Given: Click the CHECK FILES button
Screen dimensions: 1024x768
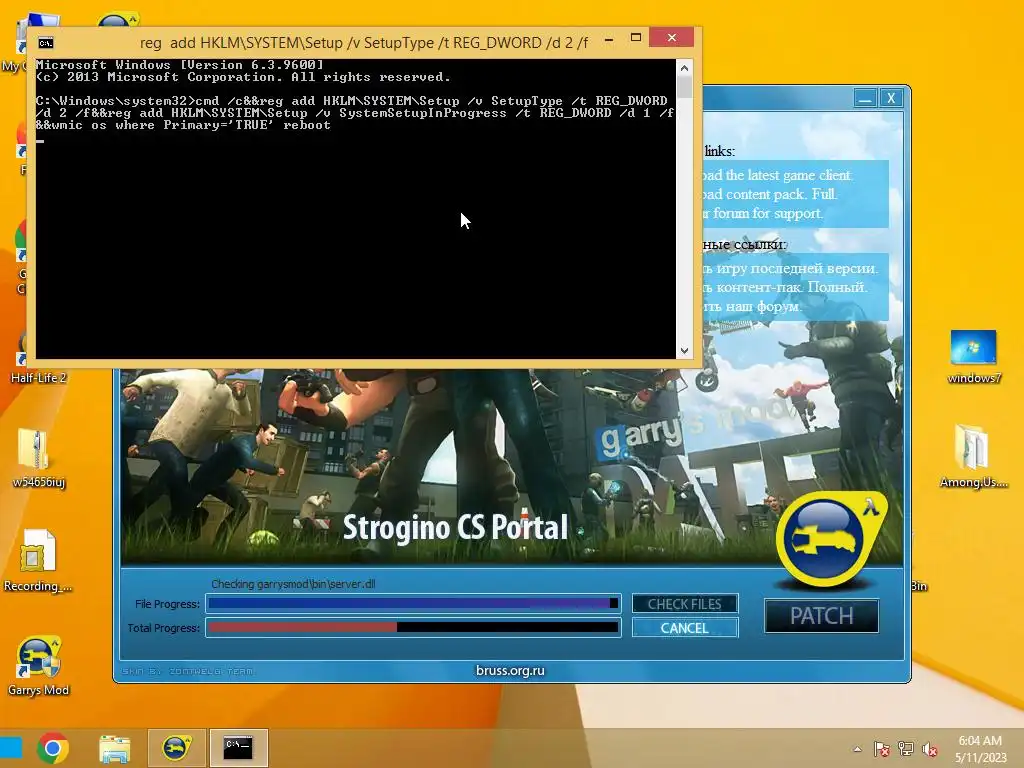Looking at the screenshot, I should coord(684,604).
